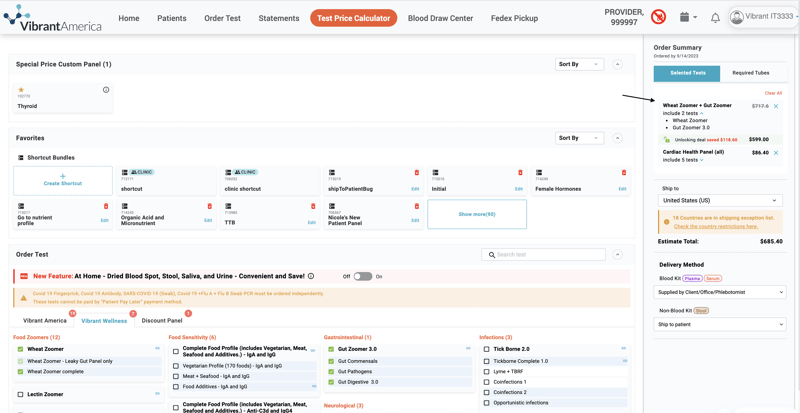Check the Tick Borne 2.0 checkbox
The width and height of the screenshot is (800, 413).
(487, 349)
